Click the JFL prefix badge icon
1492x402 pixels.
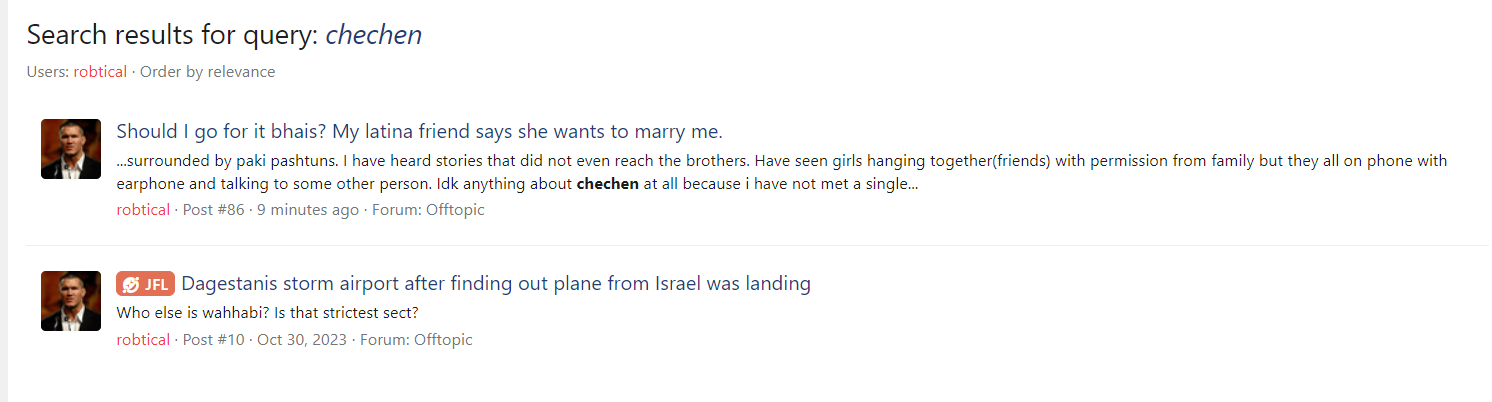(145, 284)
